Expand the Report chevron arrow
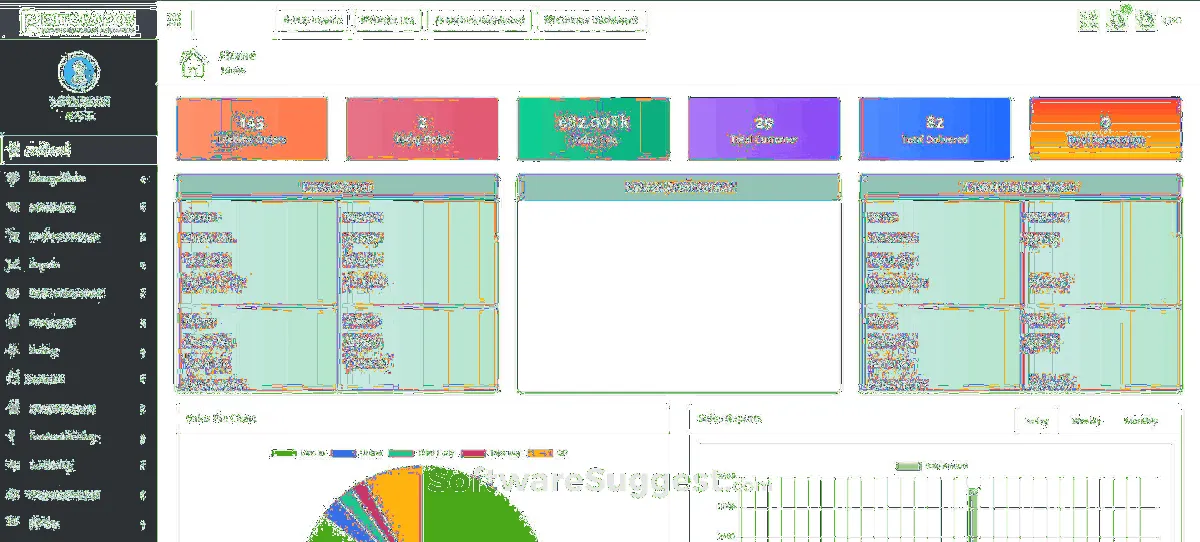Image resolution: width=1200 pixels, height=542 pixels. coord(144,265)
